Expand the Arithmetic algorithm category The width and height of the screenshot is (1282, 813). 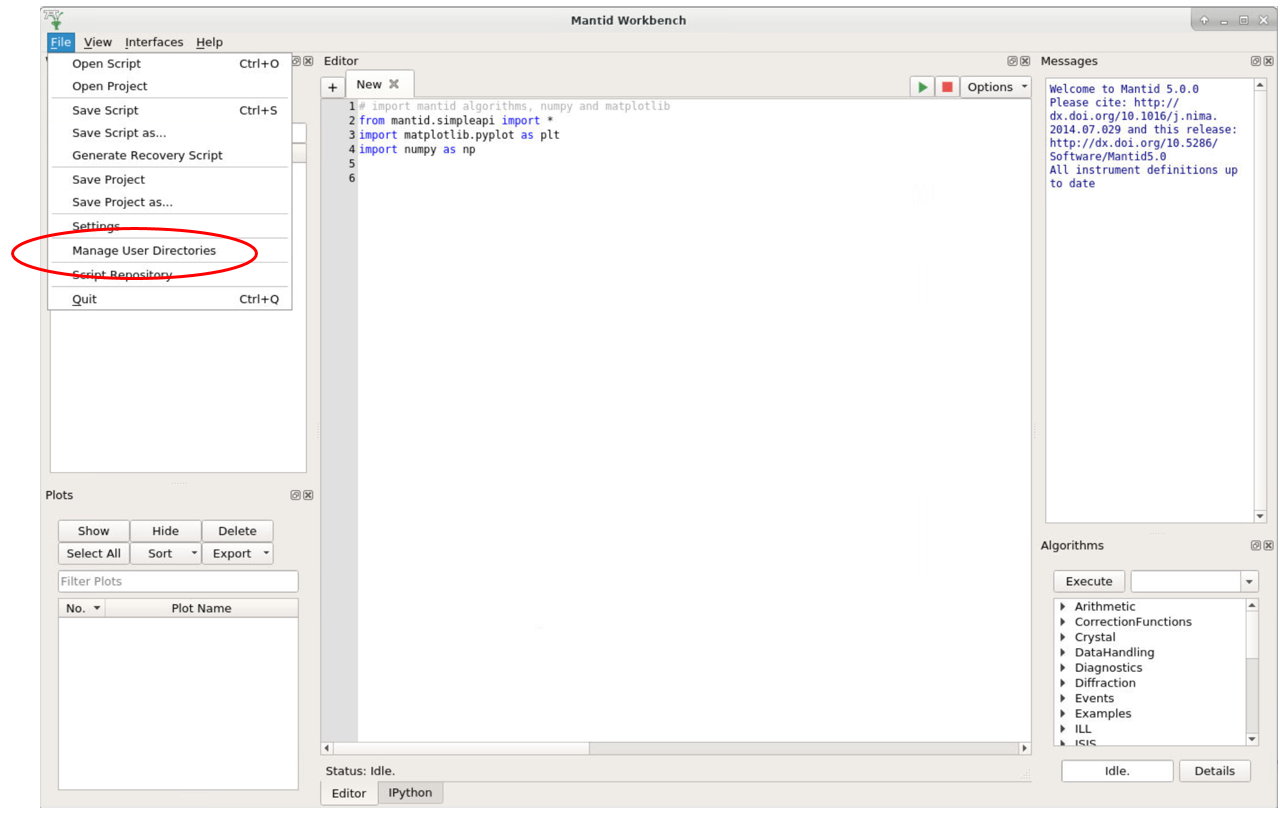point(1063,606)
